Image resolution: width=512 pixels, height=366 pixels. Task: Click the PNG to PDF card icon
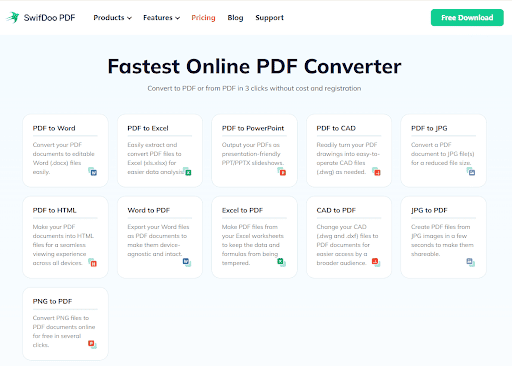click(92, 344)
